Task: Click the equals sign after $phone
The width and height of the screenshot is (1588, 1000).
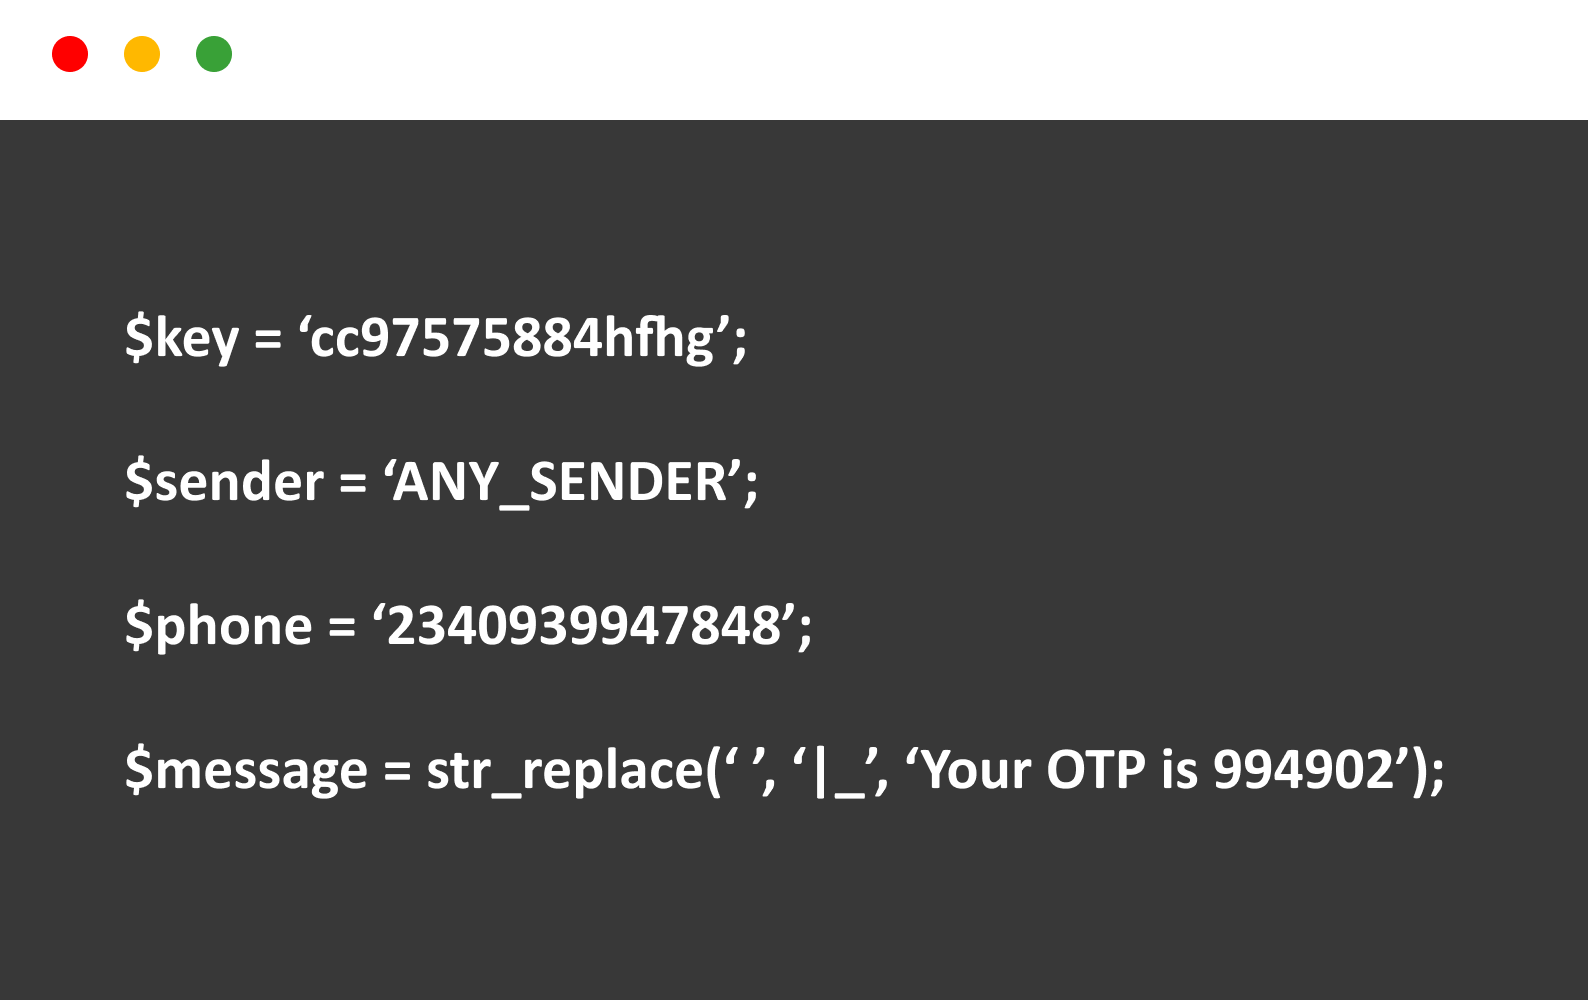Action: click(342, 628)
